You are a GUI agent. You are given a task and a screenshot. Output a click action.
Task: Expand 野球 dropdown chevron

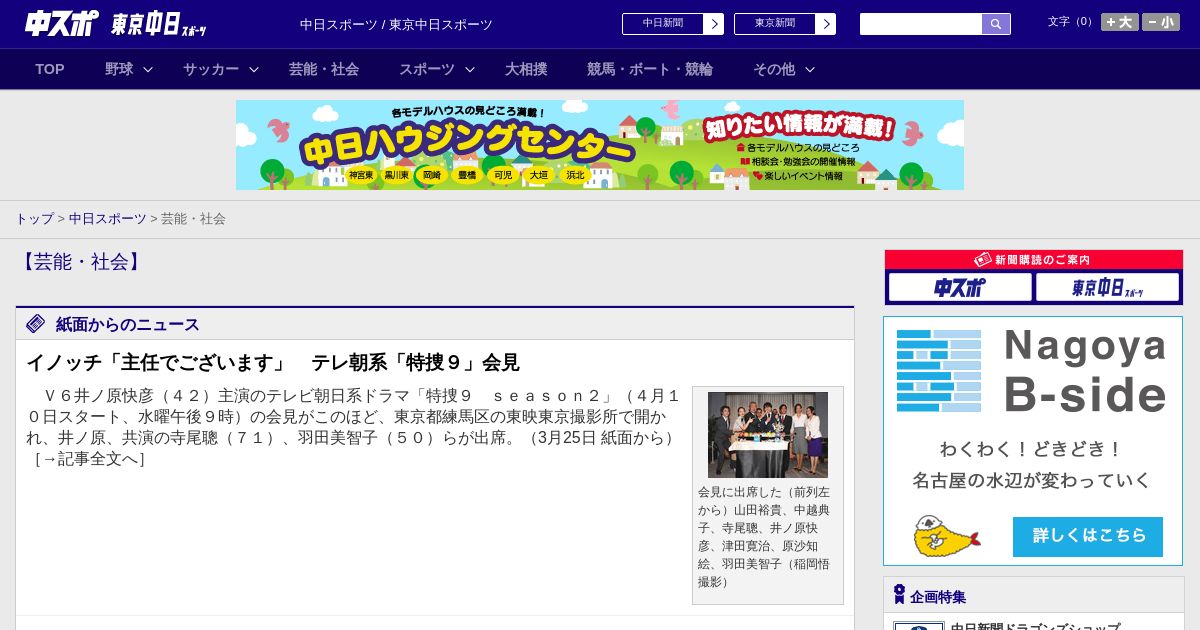148,69
